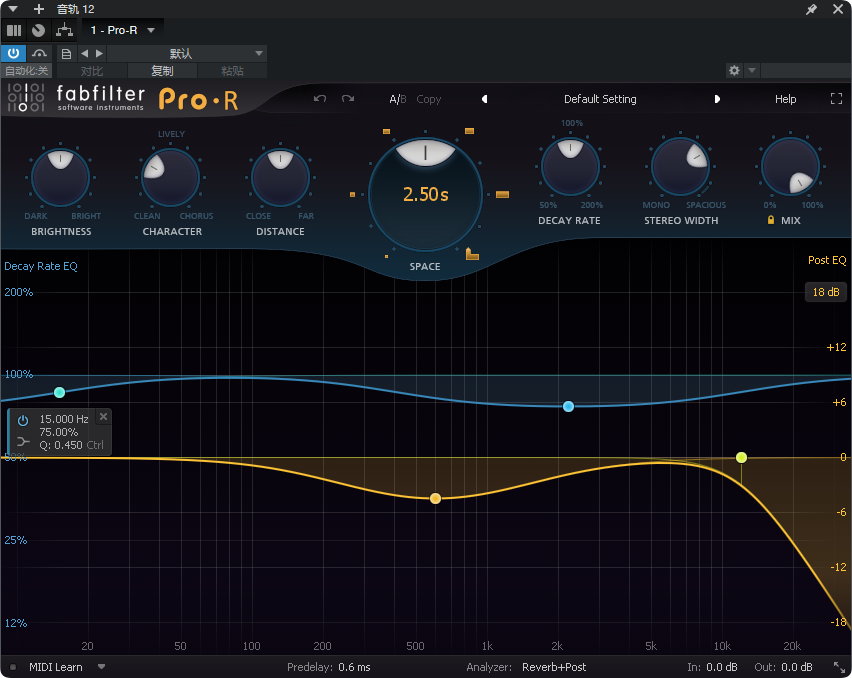Toggle the Mix lock padlock icon
The width and height of the screenshot is (852, 678).
click(770, 219)
